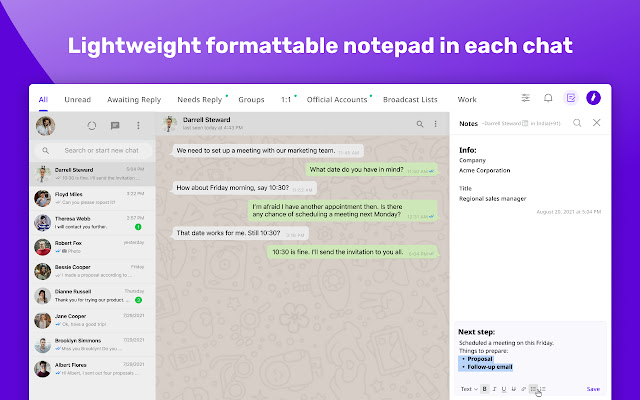Open the status ring icon
Image resolution: width=640 pixels, height=400 pixels.
point(92,126)
